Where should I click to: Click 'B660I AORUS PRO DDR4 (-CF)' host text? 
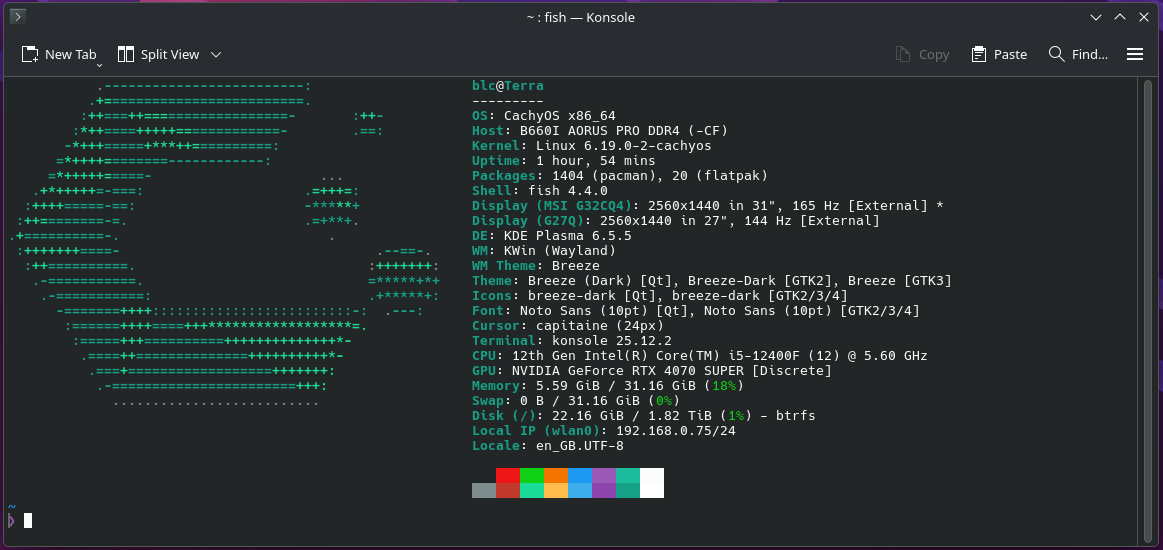(624, 130)
